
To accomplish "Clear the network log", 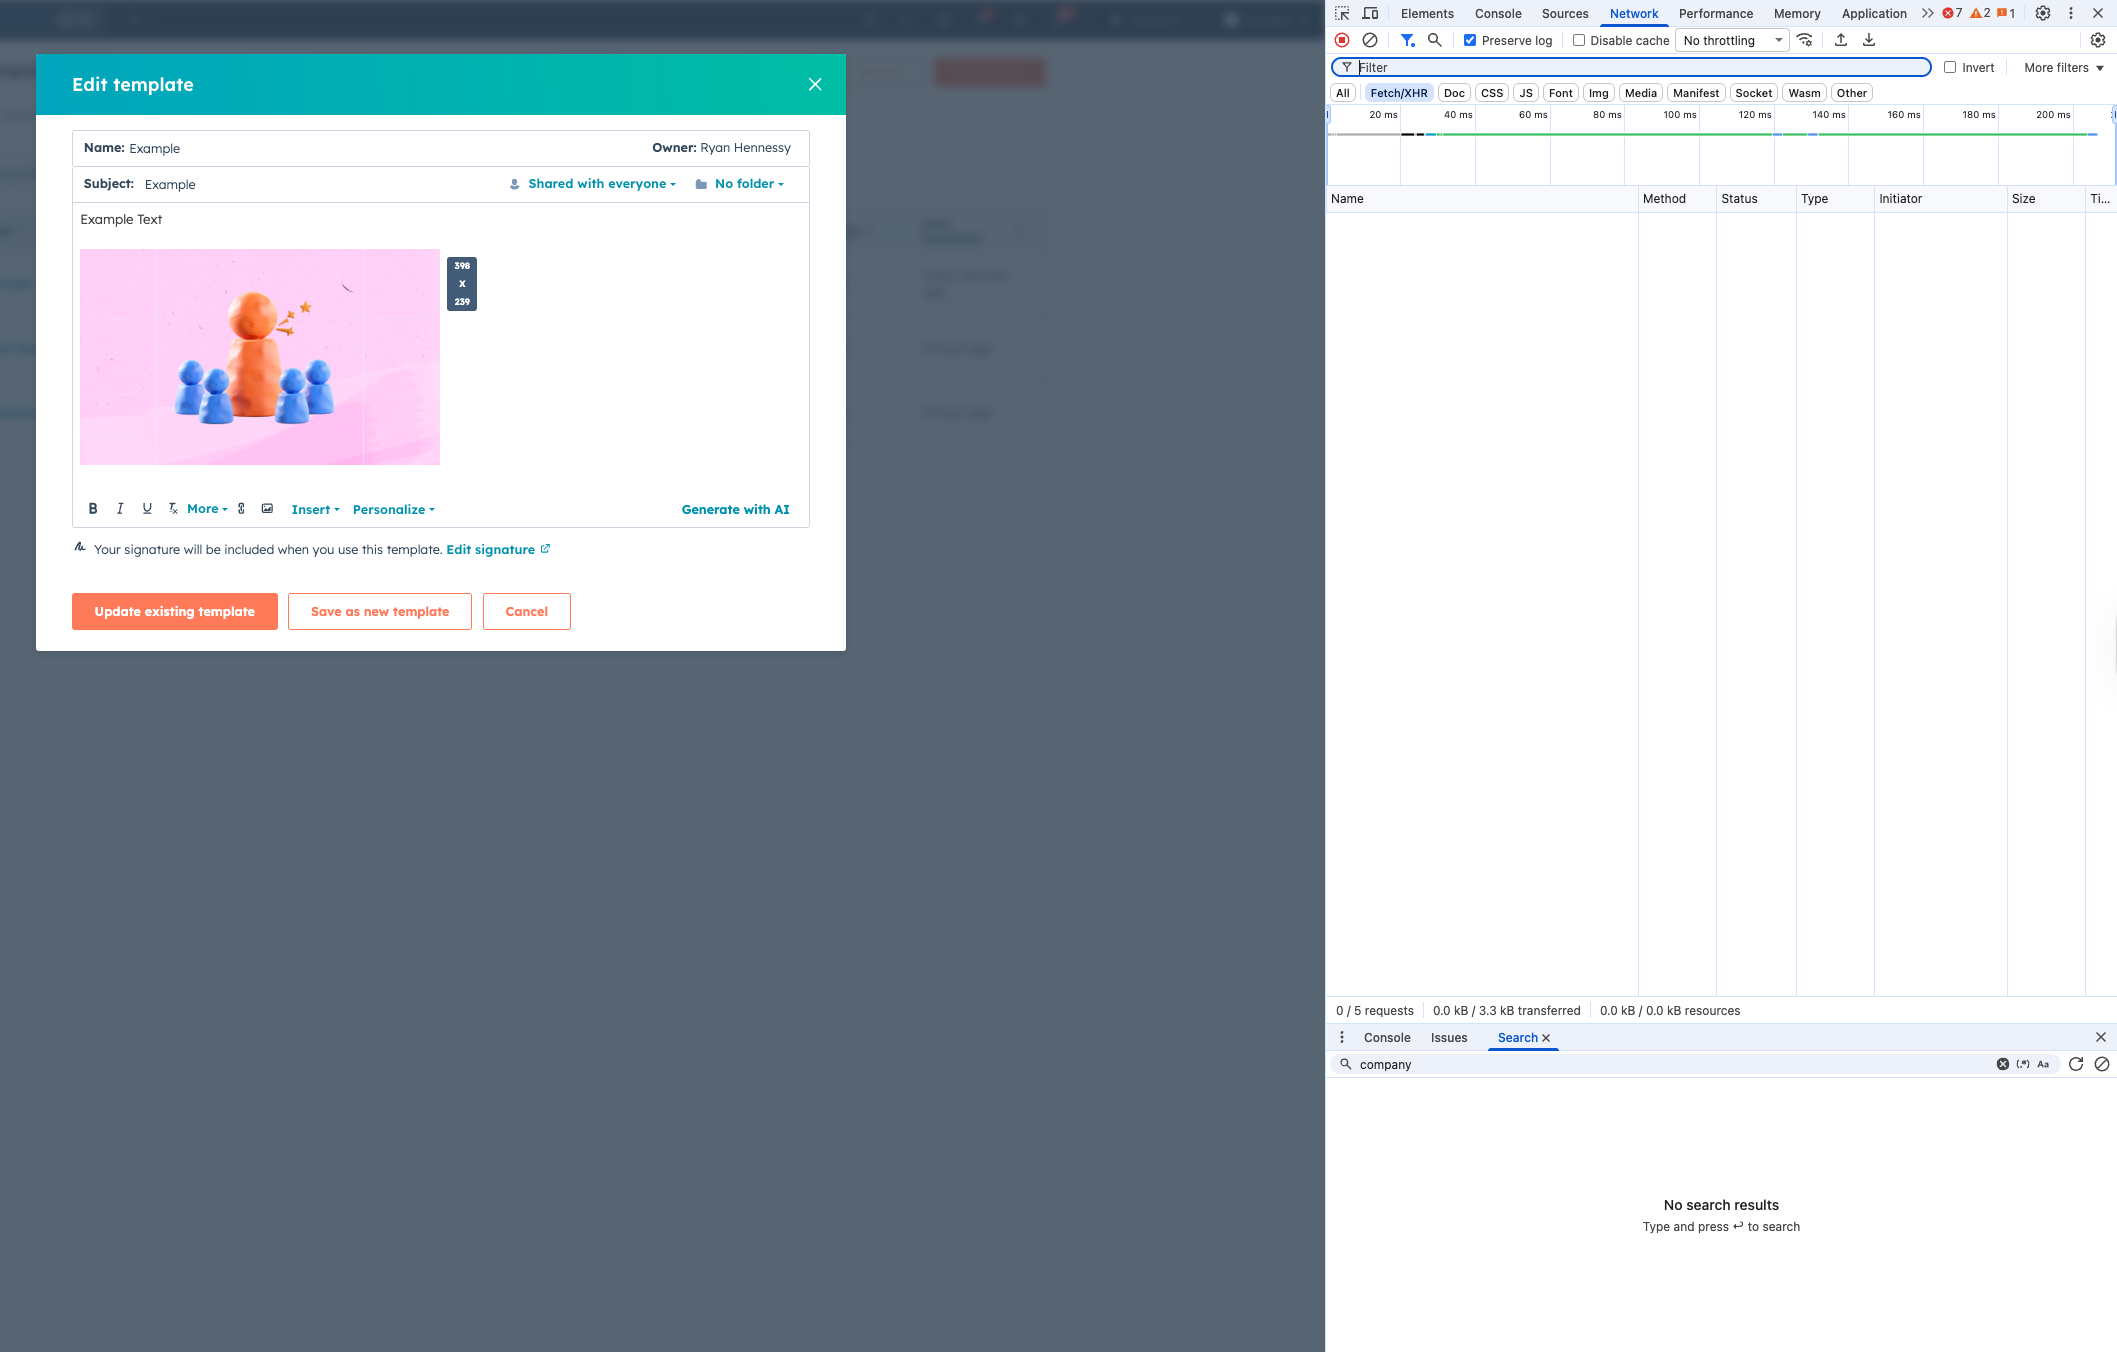I will [x=1370, y=40].
